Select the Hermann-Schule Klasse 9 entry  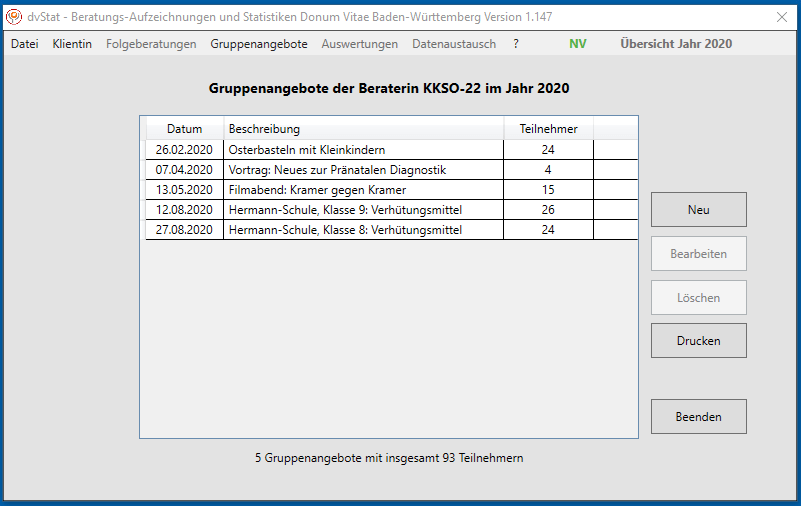[345, 210]
